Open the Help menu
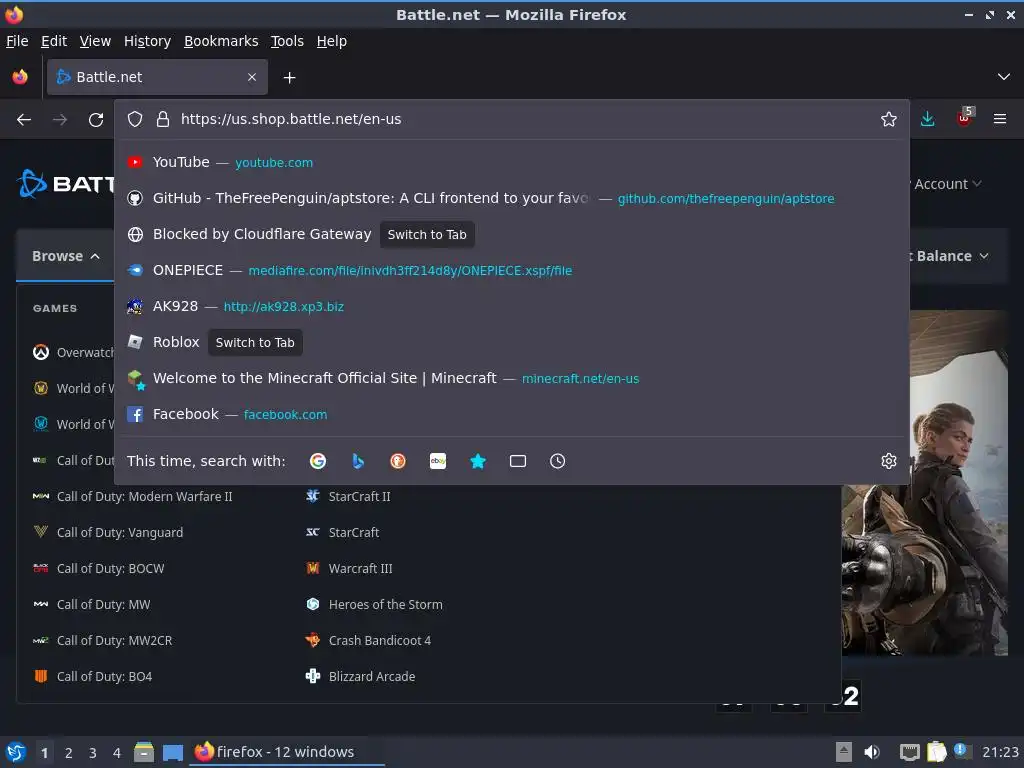Image resolution: width=1024 pixels, height=768 pixels. 332,41
